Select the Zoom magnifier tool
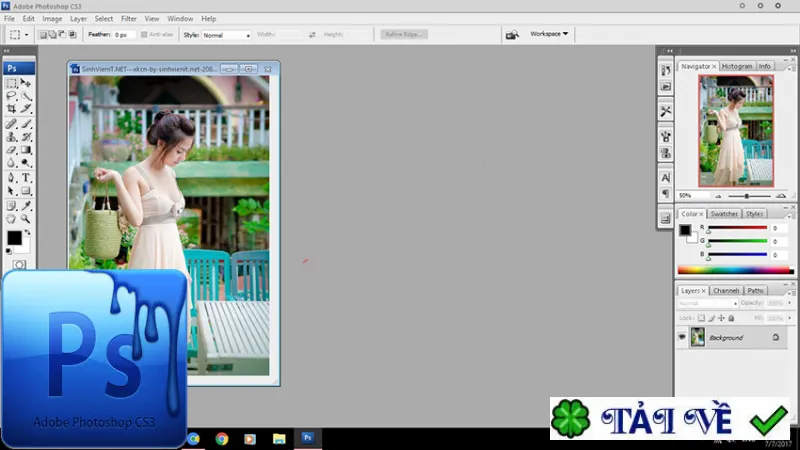The image size is (800, 450). [x=26, y=219]
